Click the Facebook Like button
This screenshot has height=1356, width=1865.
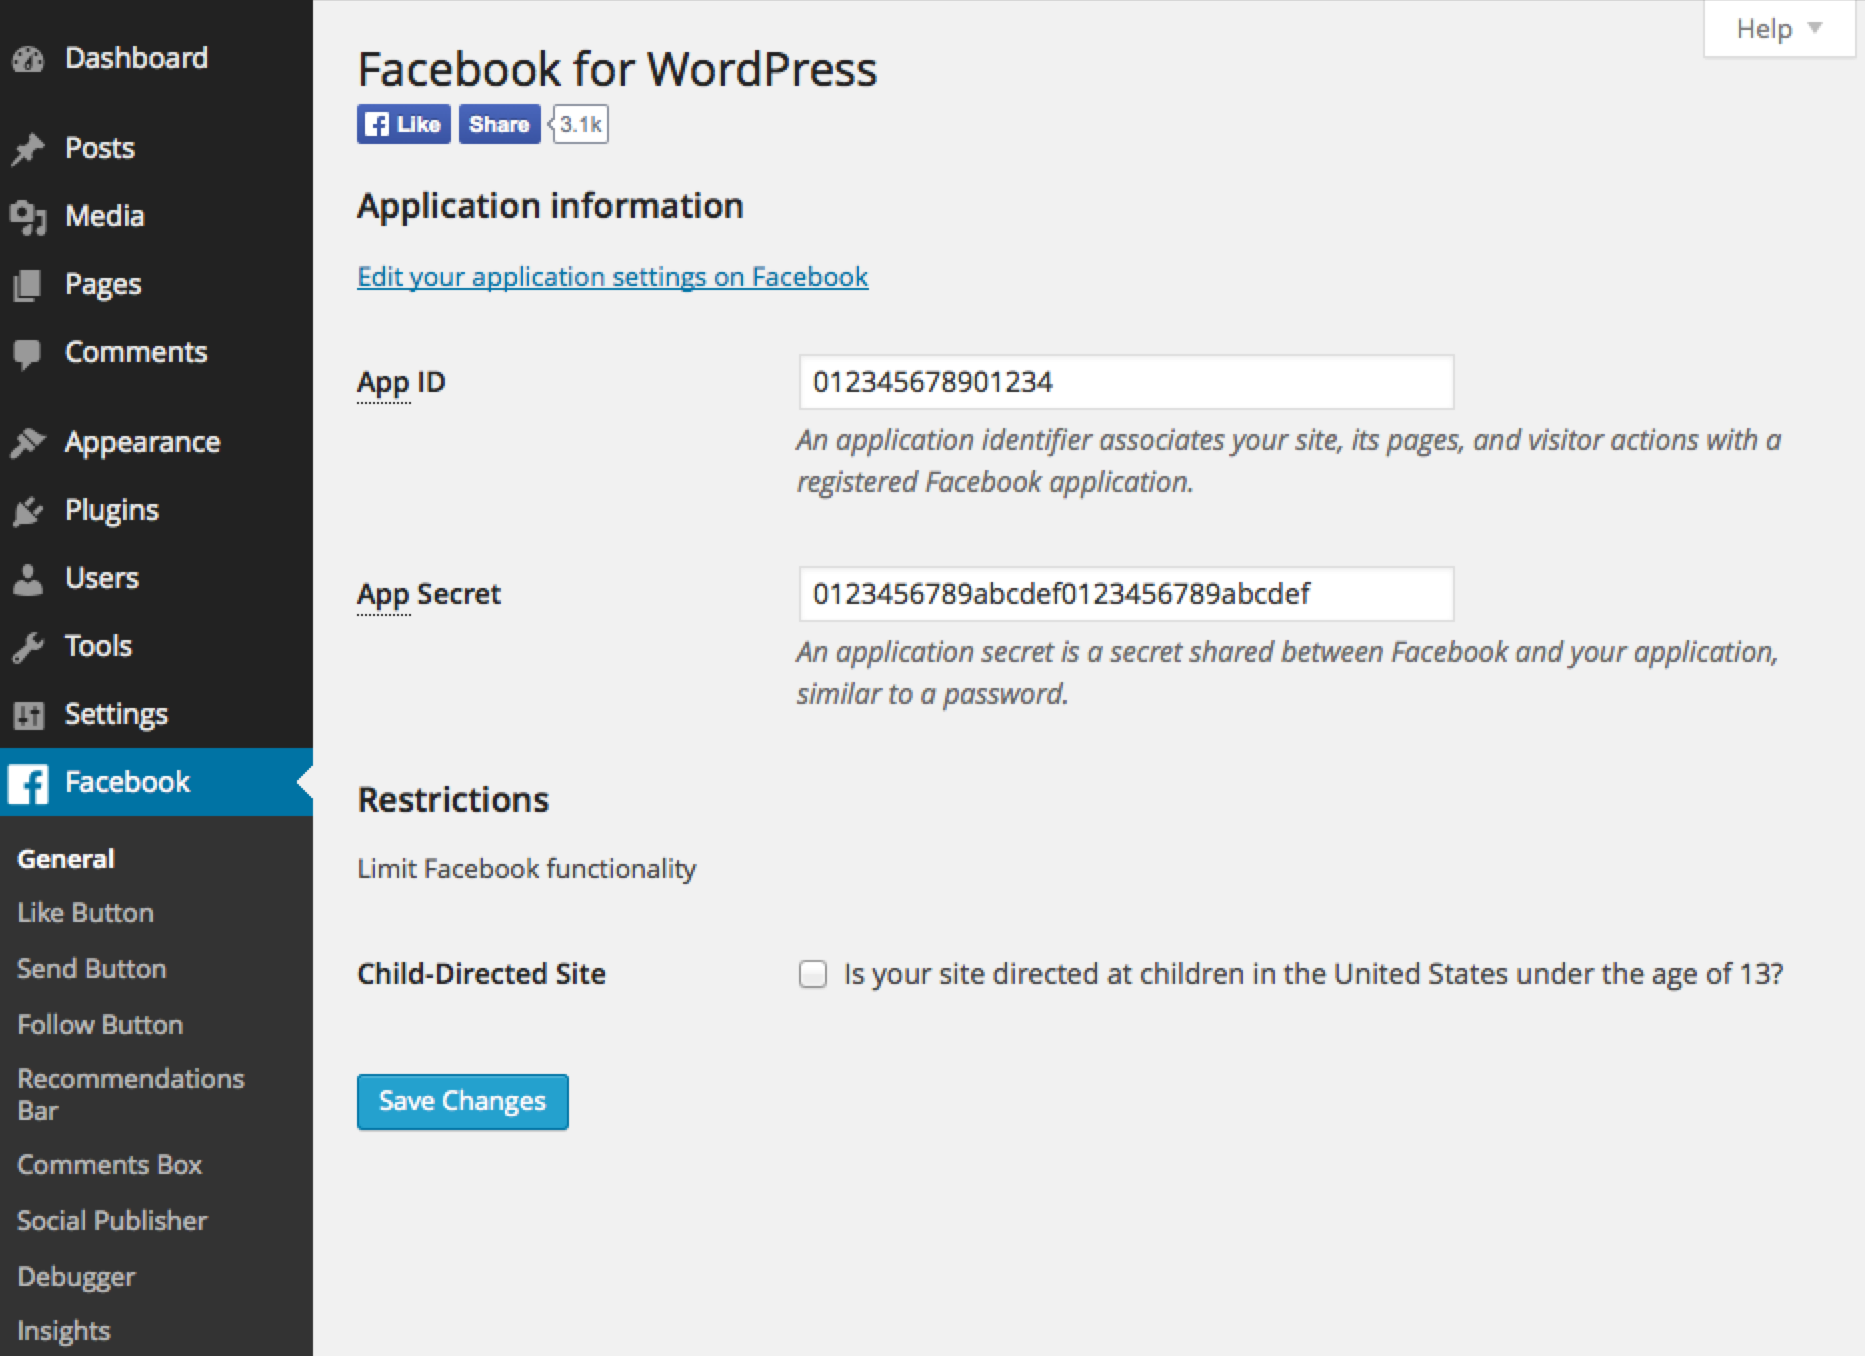click(x=404, y=124)
